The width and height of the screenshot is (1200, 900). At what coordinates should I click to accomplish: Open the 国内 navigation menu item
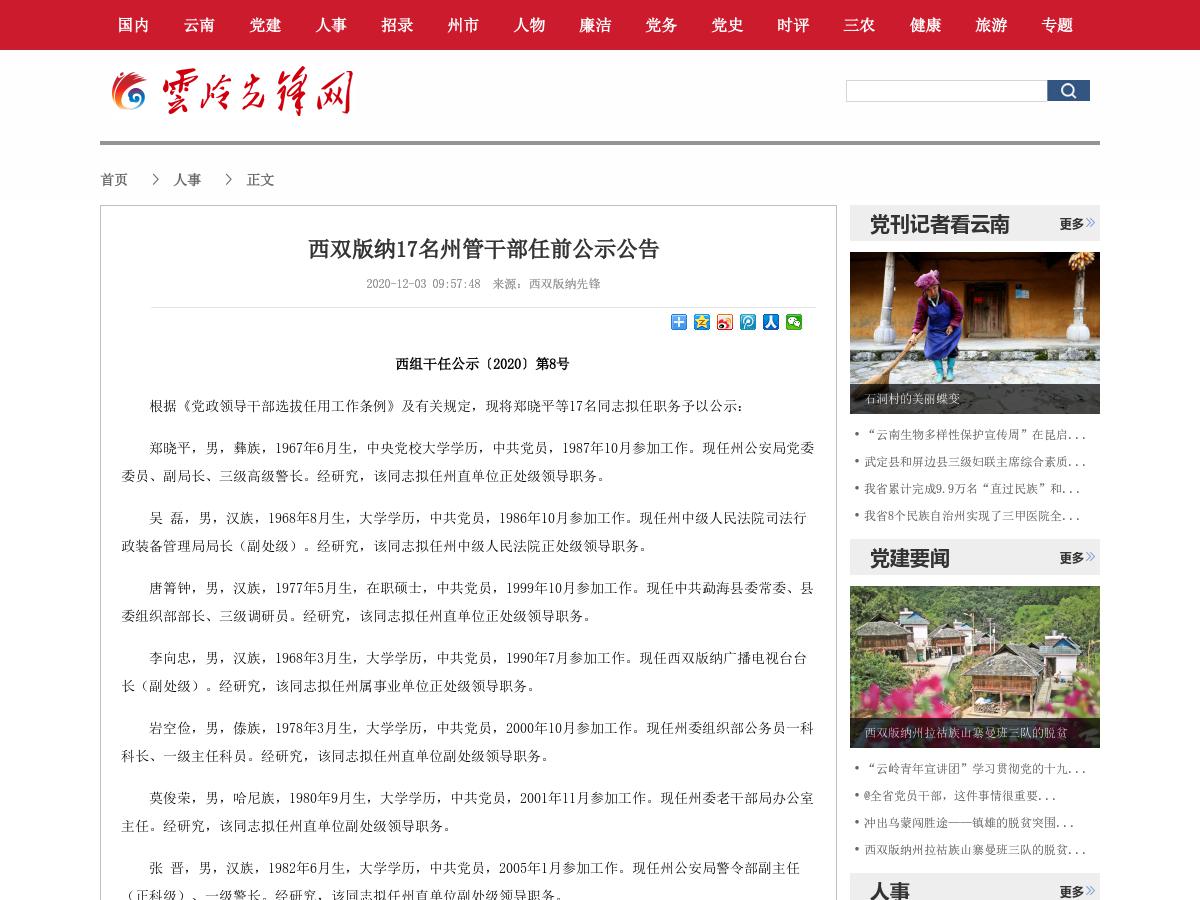point(133,25)
